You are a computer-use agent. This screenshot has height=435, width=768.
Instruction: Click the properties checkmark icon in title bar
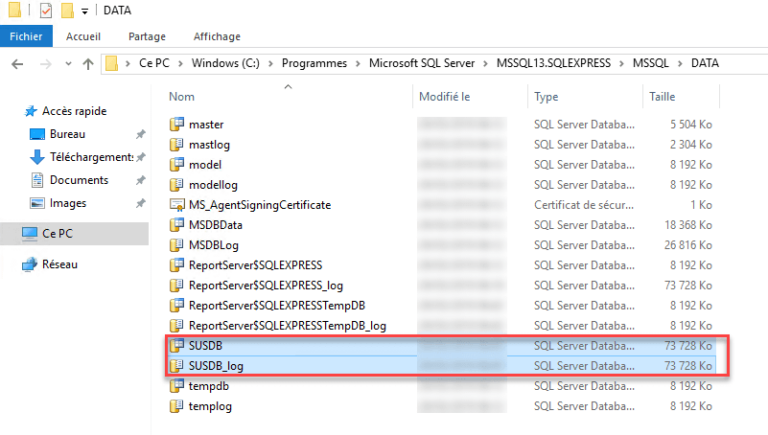(x=46, y=12)
